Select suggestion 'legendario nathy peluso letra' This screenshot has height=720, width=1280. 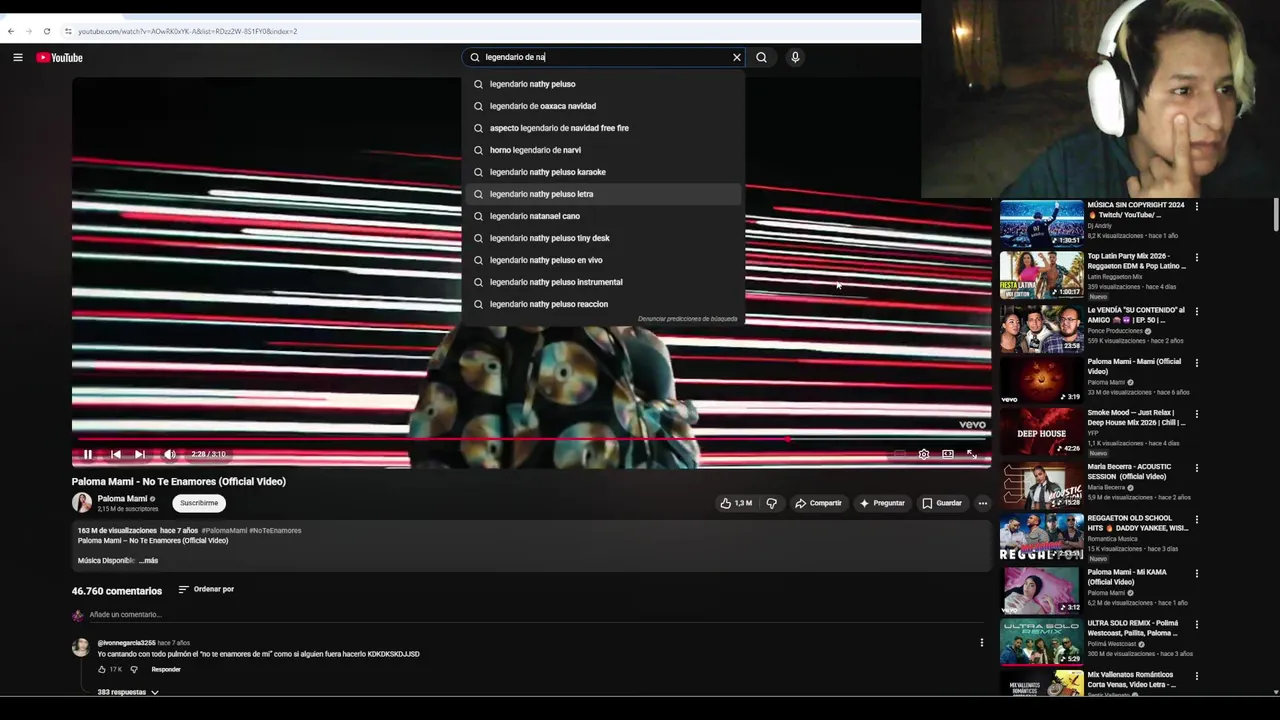[603, 194]
